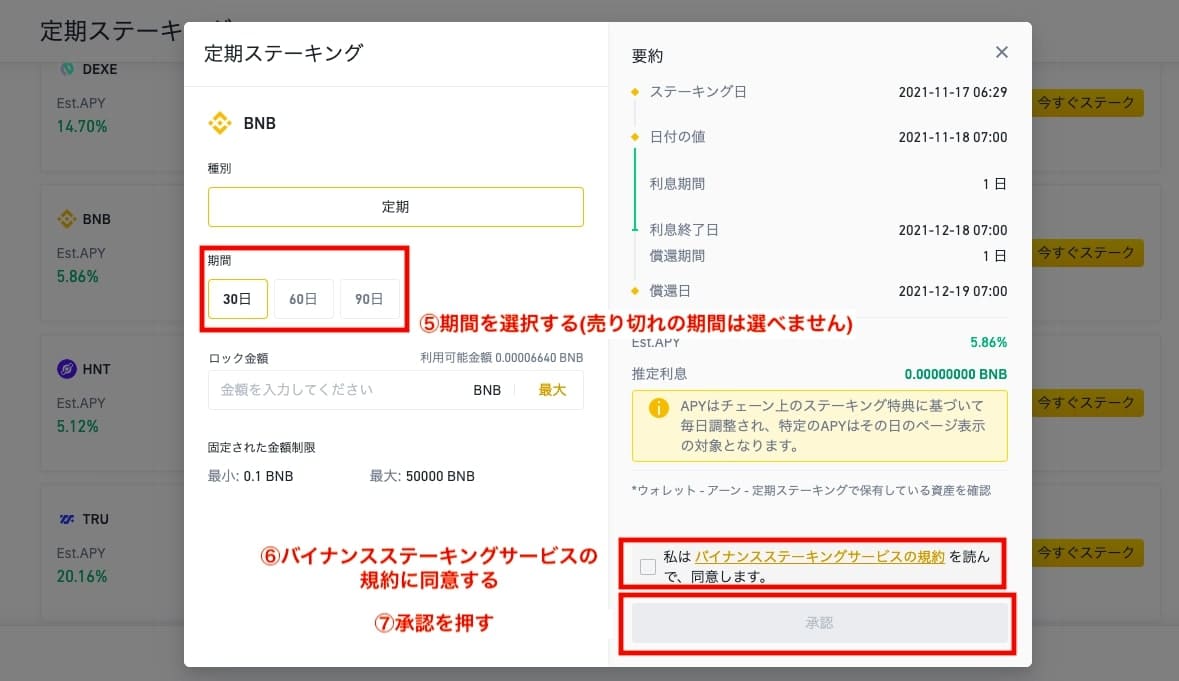Select the 60日 staking period
The height and width of the screenshot is (681, 1179).
coord(304,298)
